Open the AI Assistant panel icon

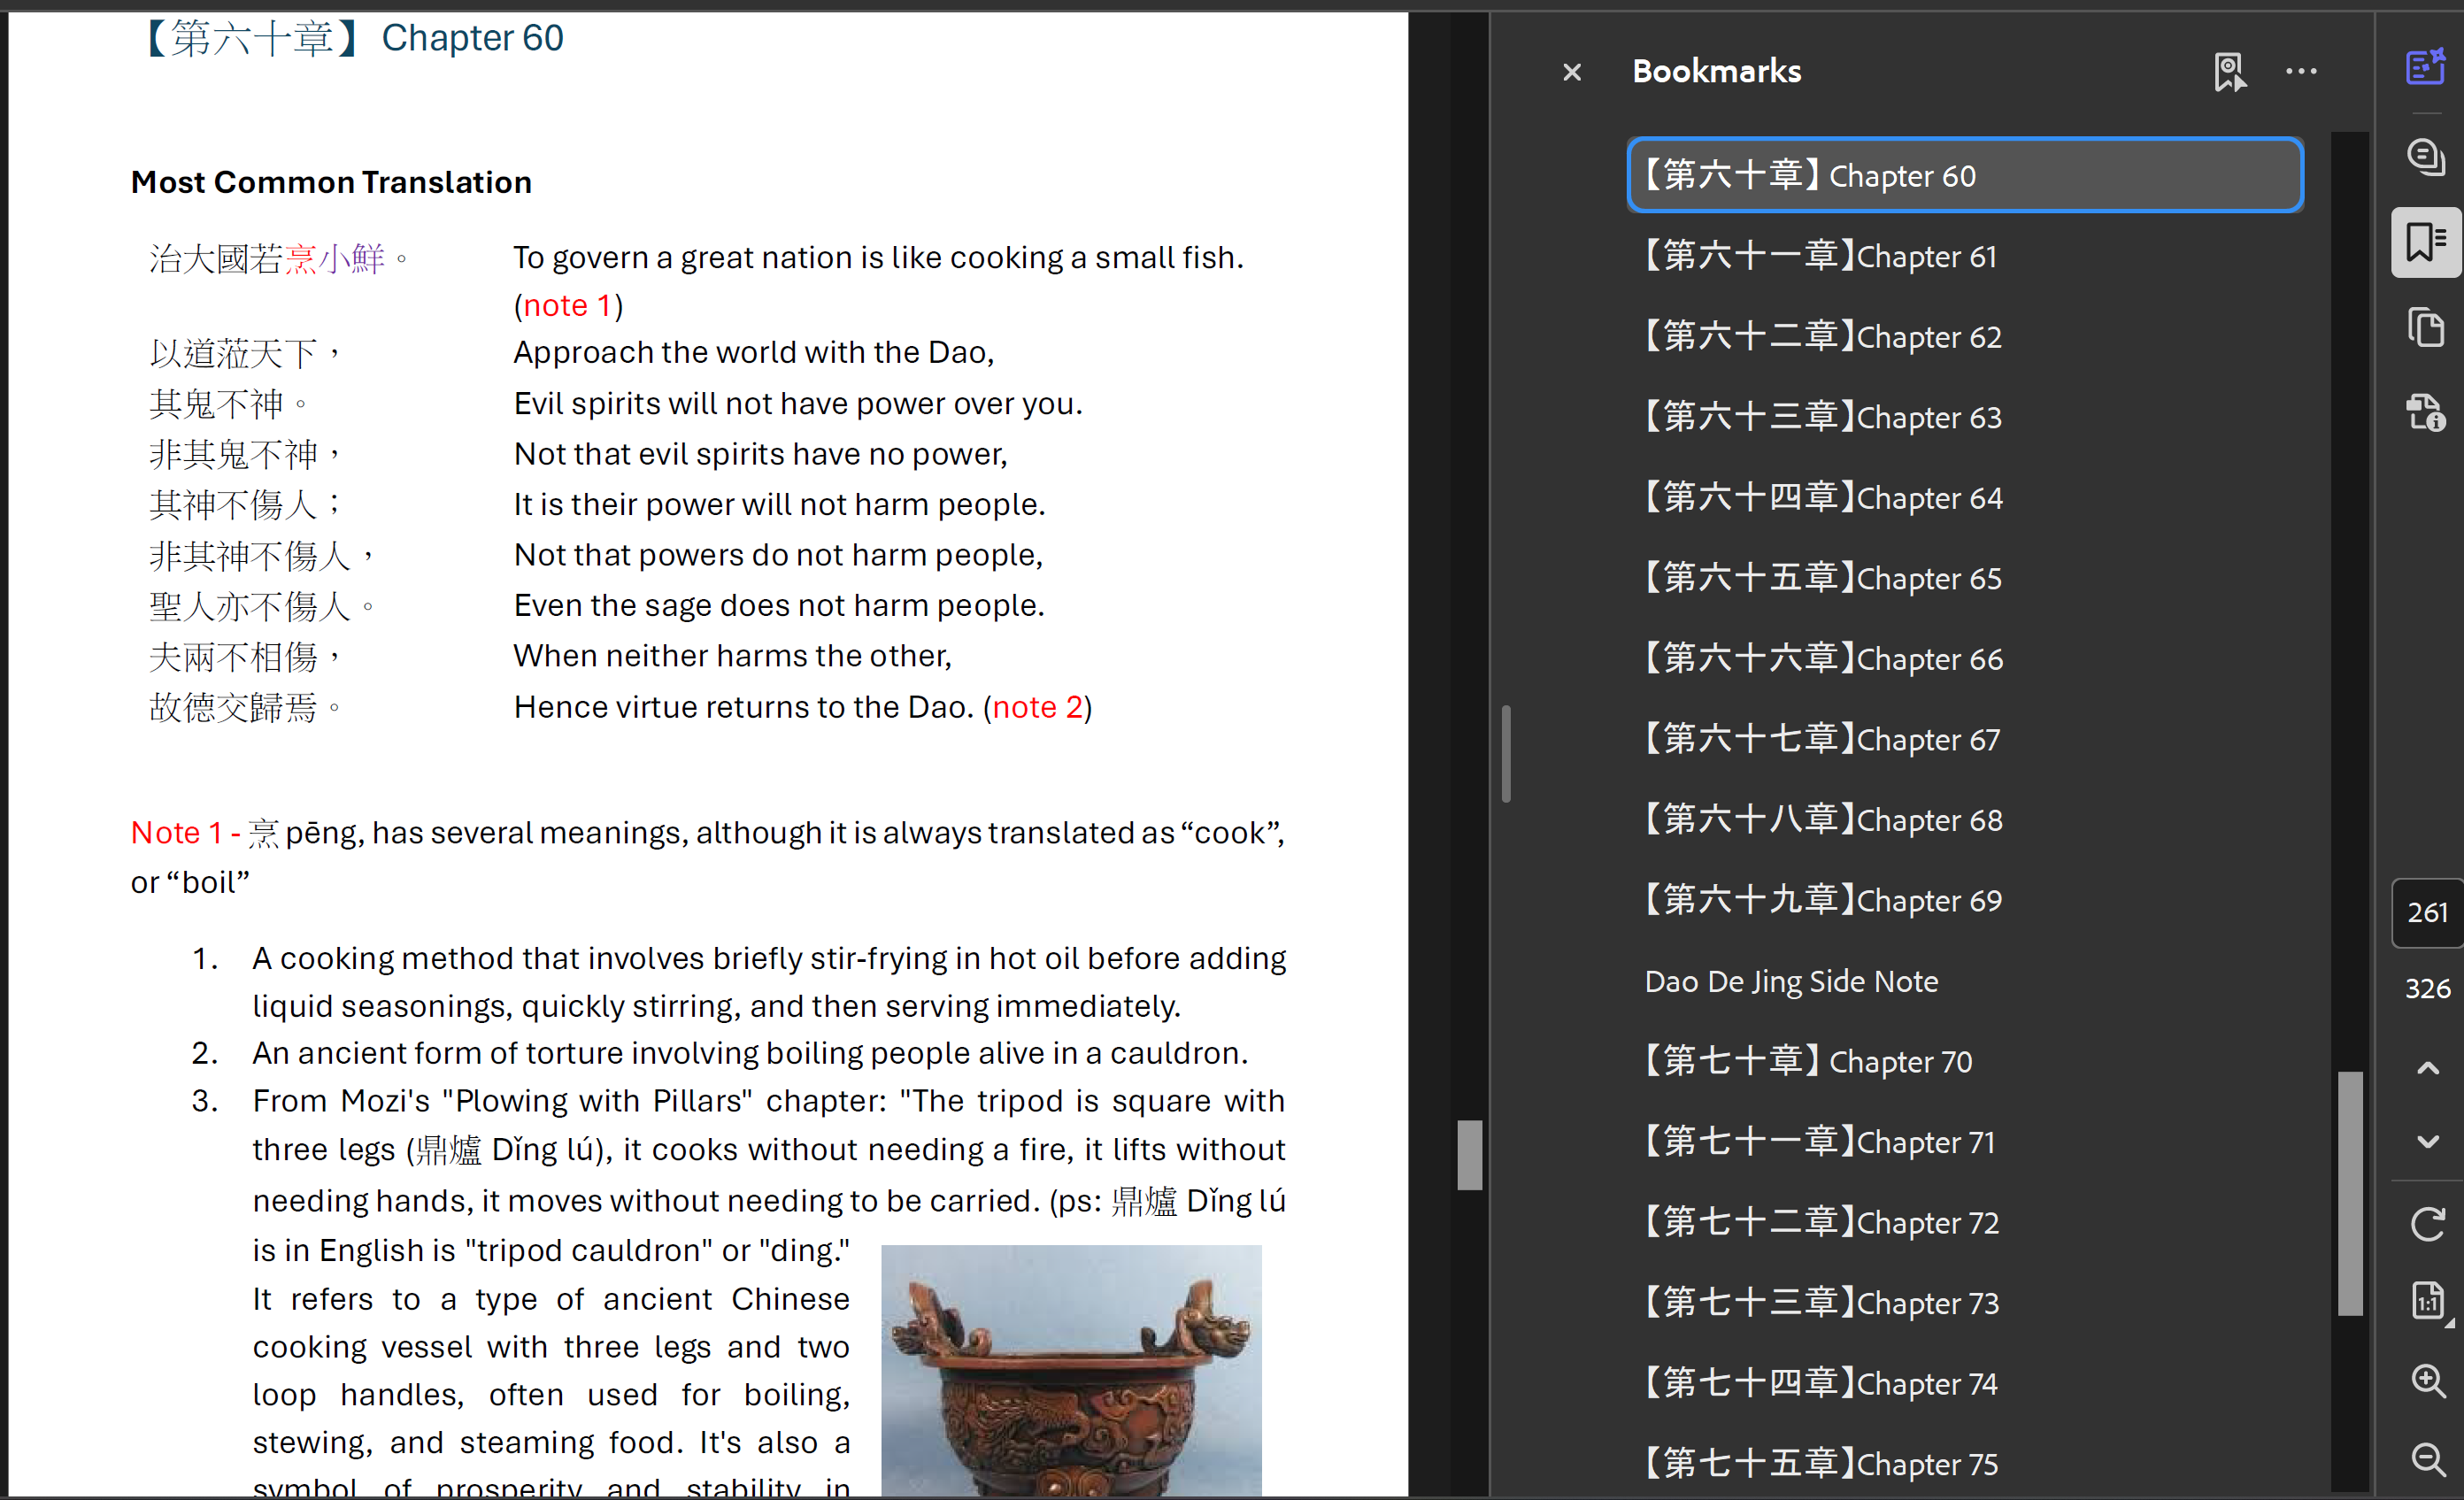click(2425, 68)
